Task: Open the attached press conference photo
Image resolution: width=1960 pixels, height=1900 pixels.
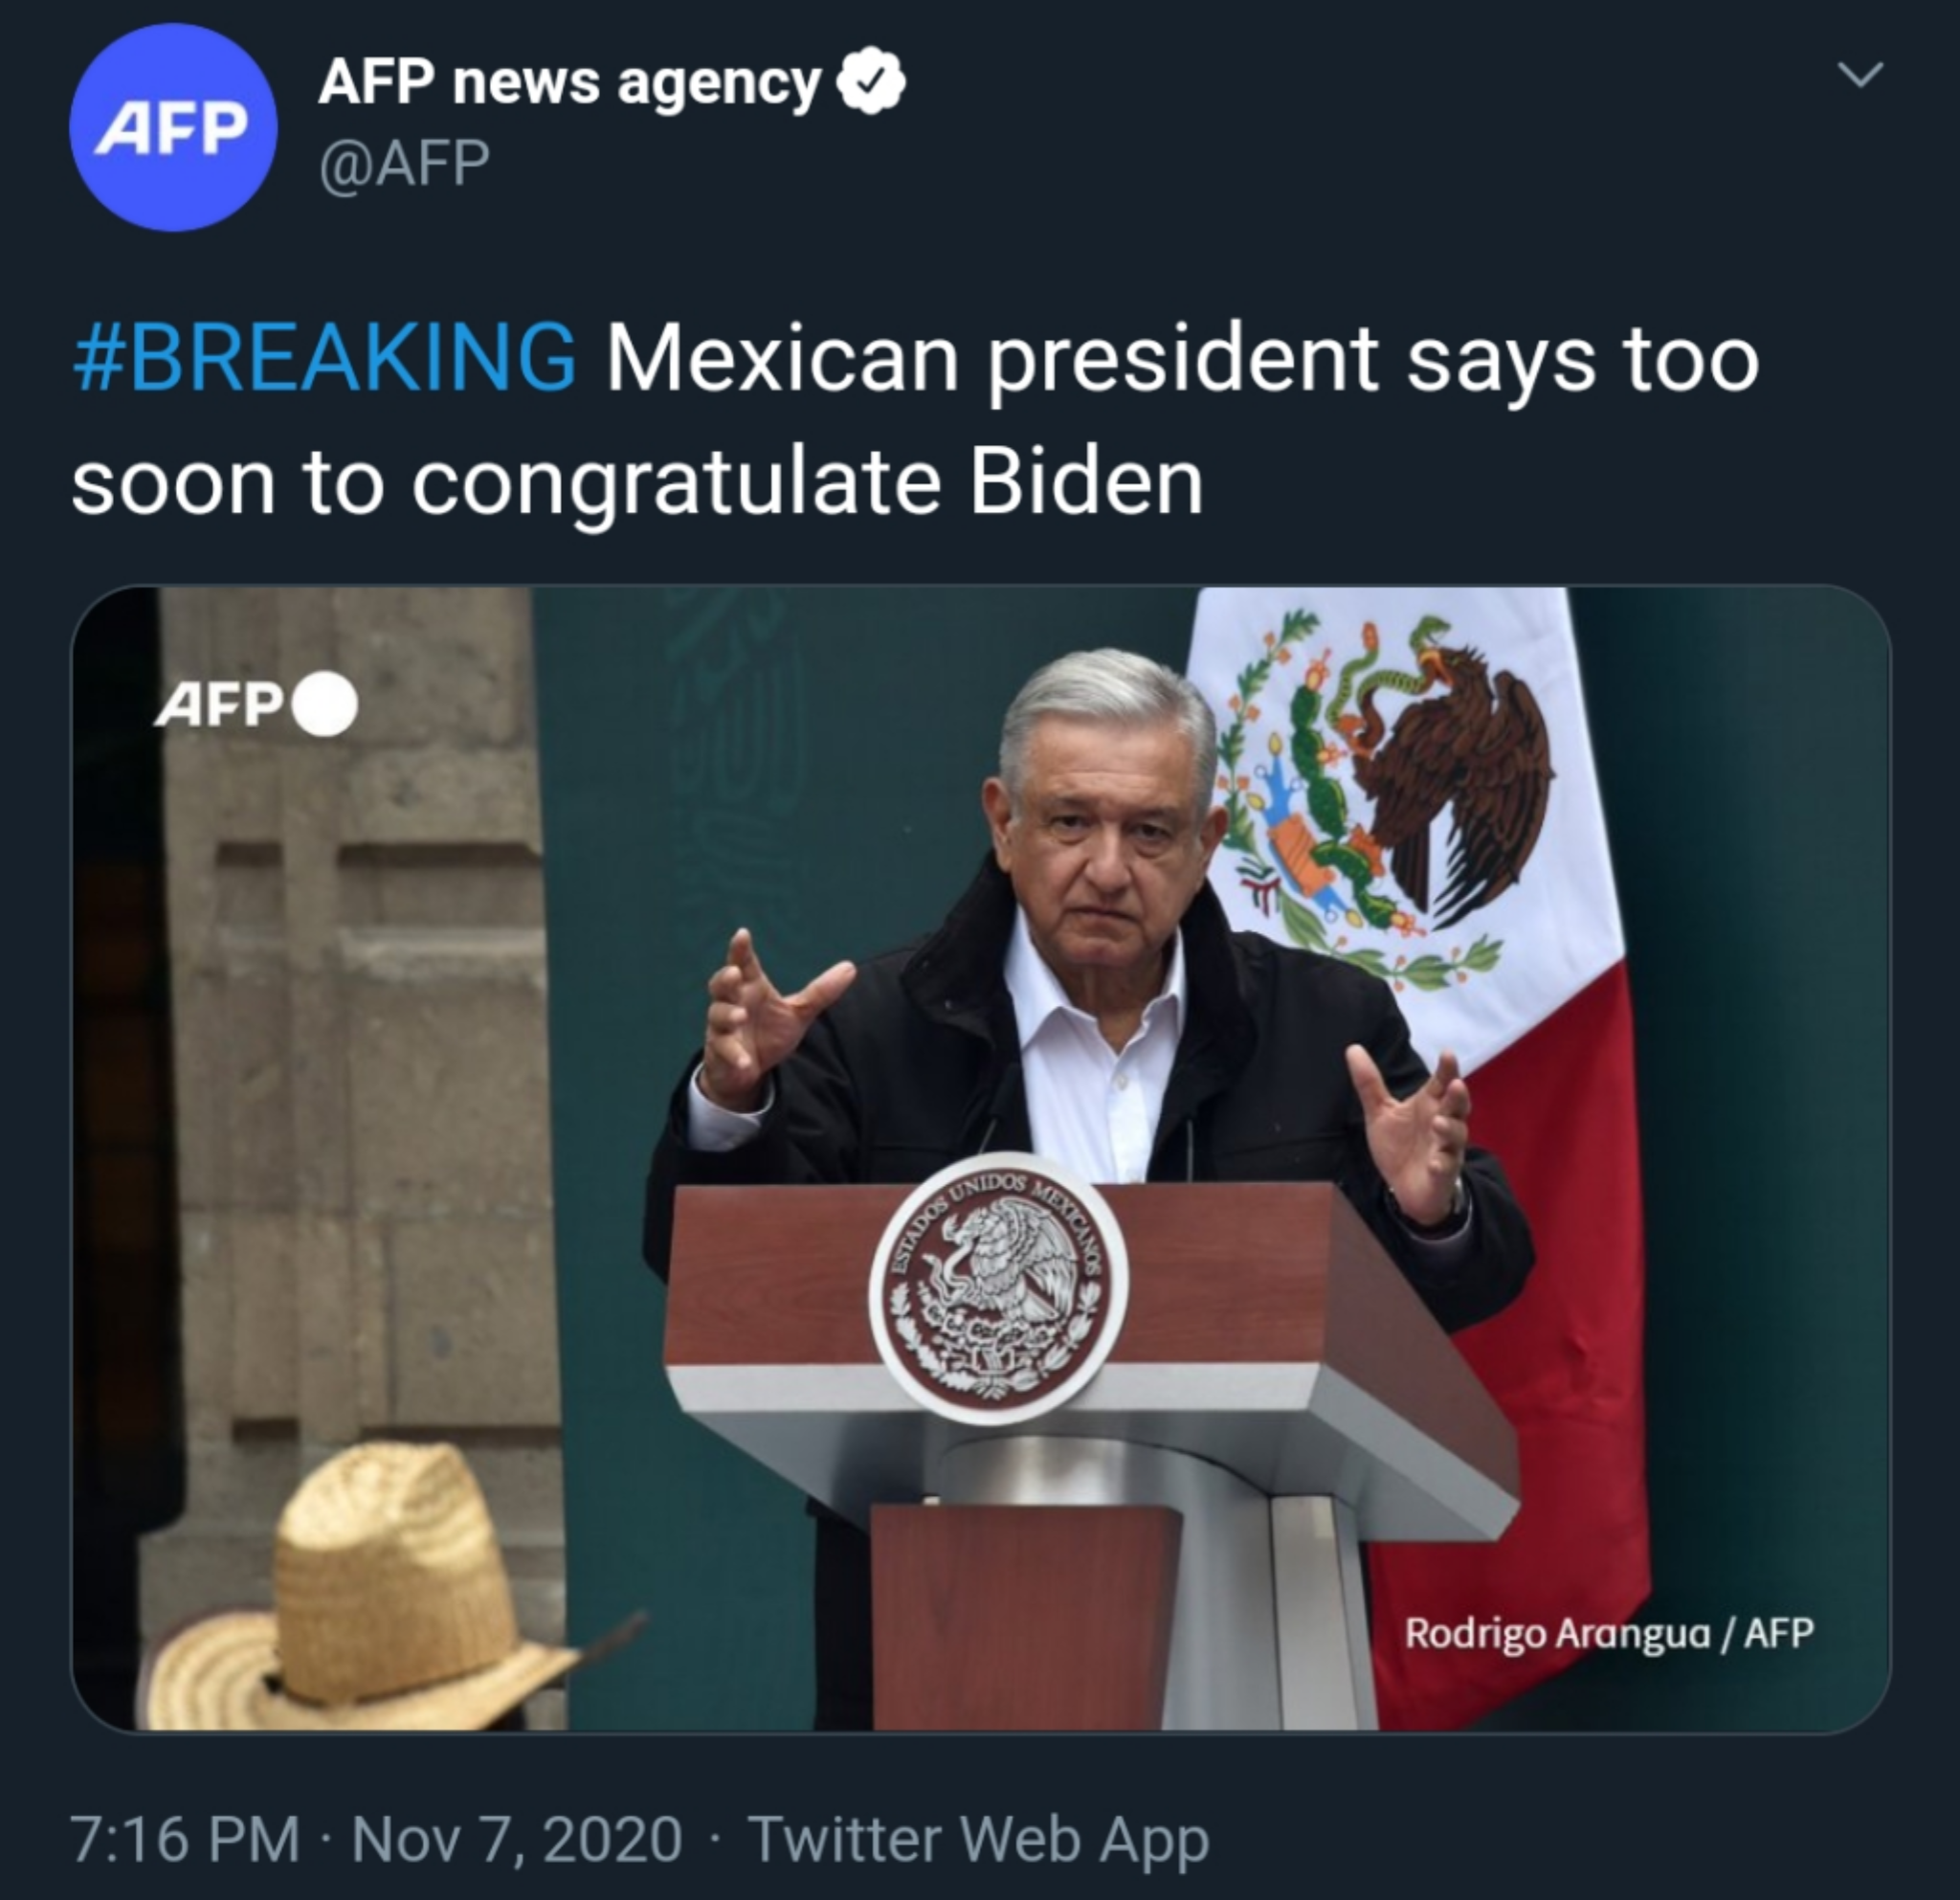Action: click(980, 1159)
